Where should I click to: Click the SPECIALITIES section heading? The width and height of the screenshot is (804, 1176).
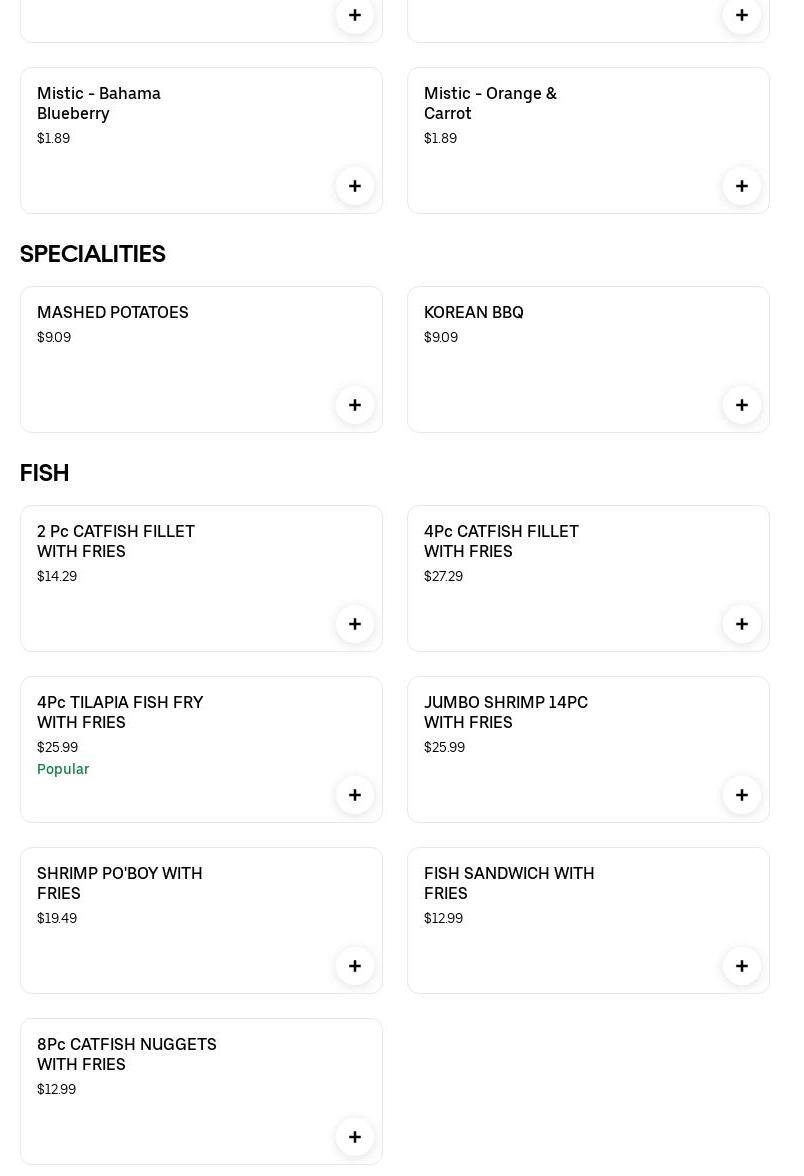point(93,254)
